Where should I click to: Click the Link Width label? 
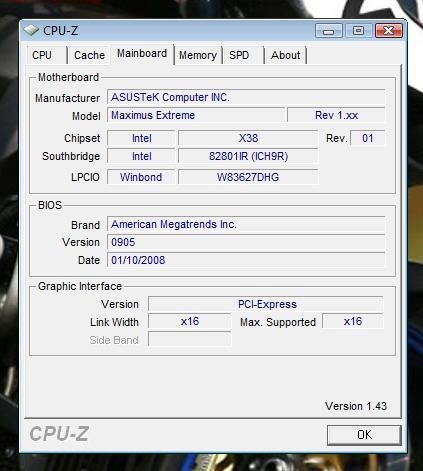tap(114, 322)
